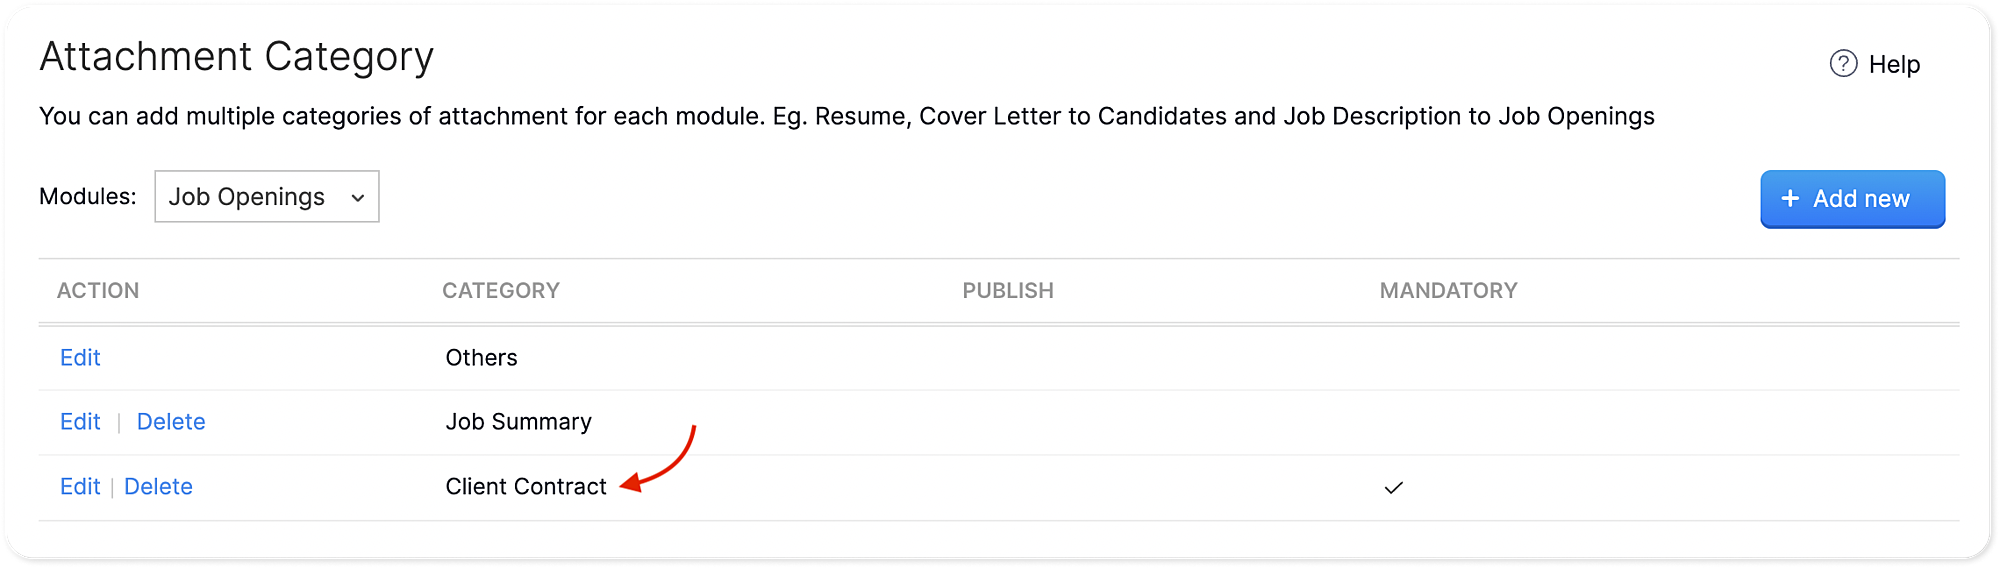Delete the Job Summary category
The width and height of the screenshot is (2000, 568).
(x=171, y=422)
